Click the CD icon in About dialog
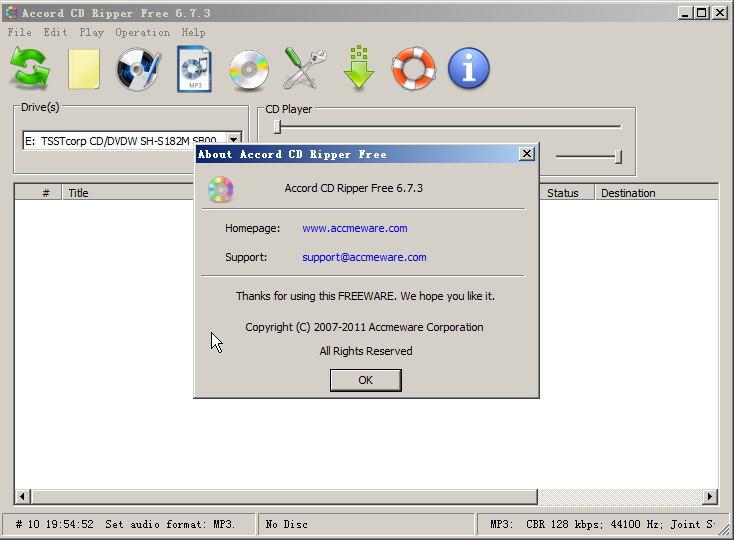This screenshot has width=734, height=540. coord(221,190)
